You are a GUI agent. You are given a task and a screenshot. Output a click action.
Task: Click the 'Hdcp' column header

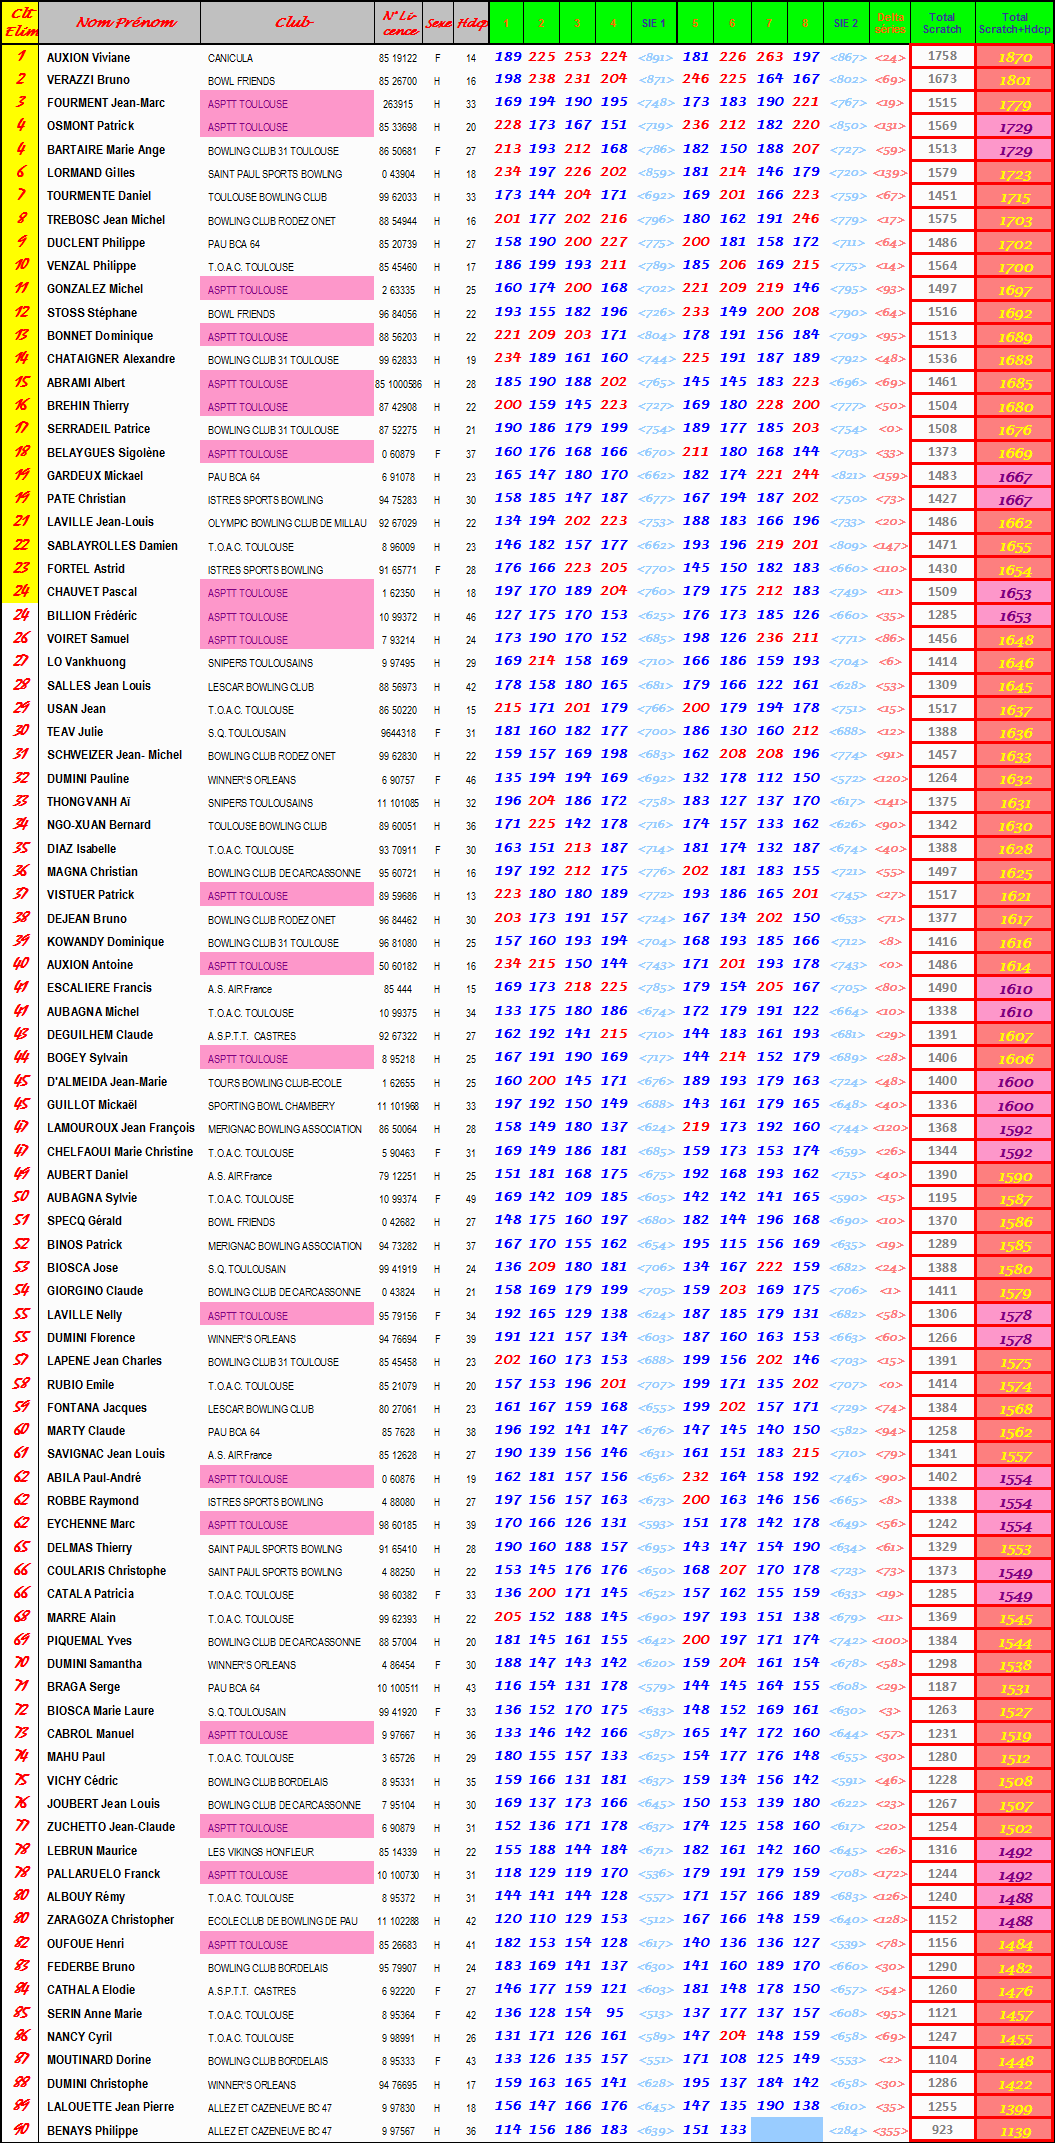(471, 22)
